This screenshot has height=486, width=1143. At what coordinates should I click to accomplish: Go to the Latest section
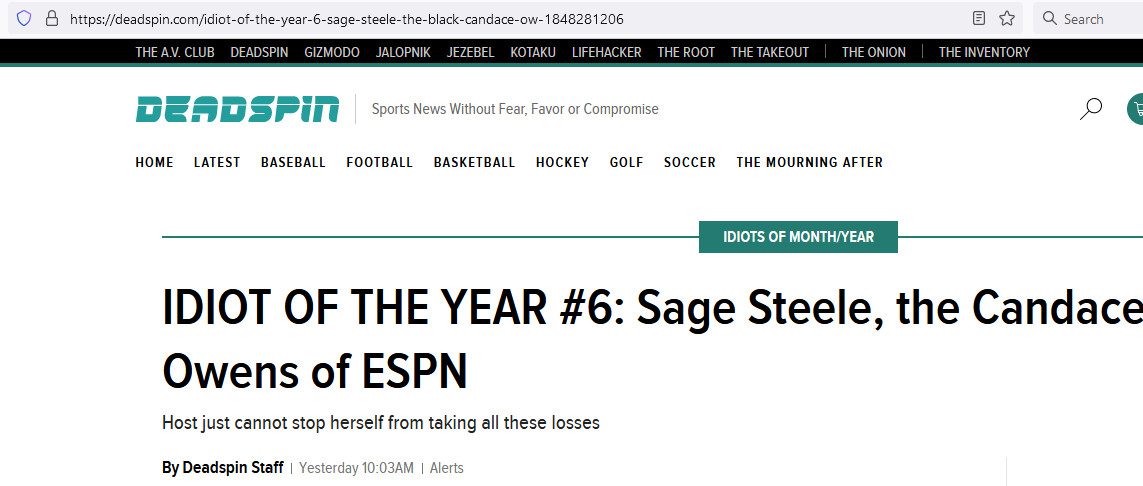tap(217, 162)
